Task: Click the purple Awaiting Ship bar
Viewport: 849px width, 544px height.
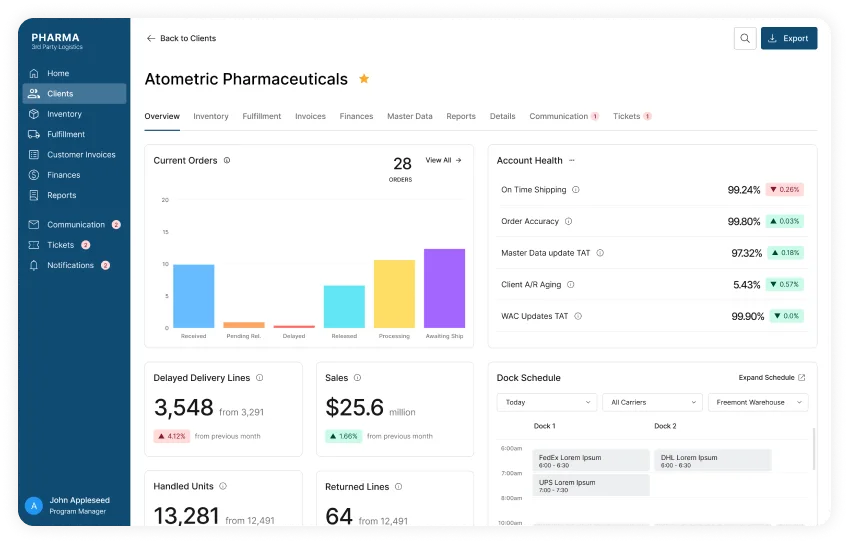Action: tap(444, 288)
